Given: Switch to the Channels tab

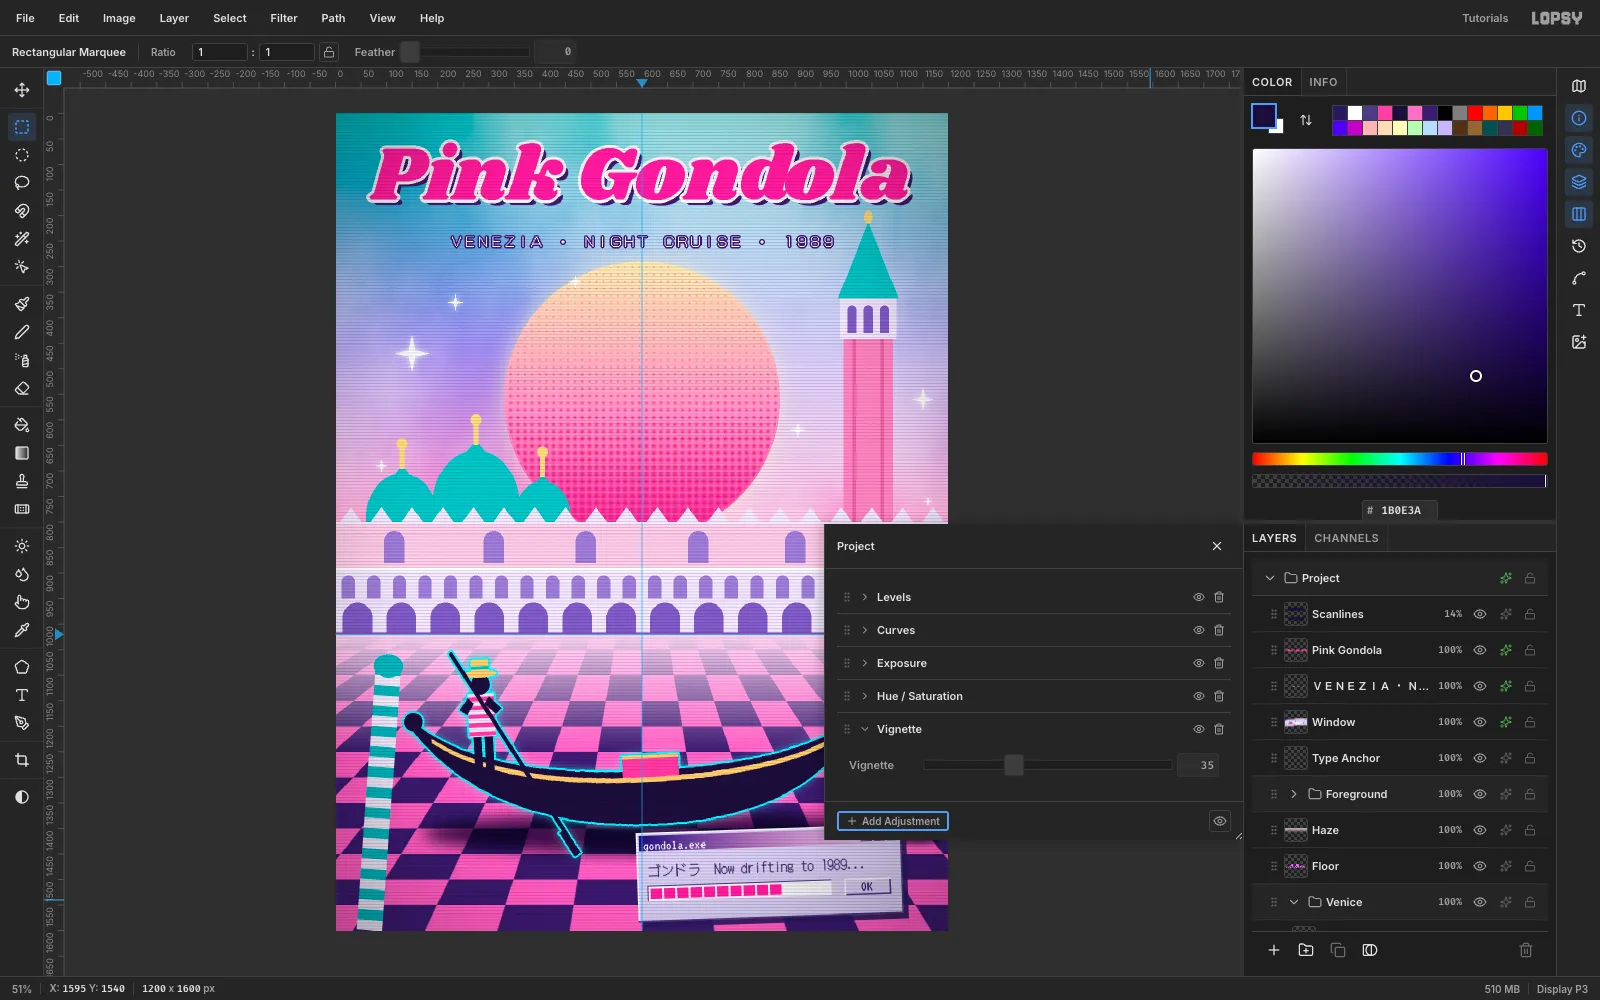Looking at the screenshot, I should point(1346,538).
